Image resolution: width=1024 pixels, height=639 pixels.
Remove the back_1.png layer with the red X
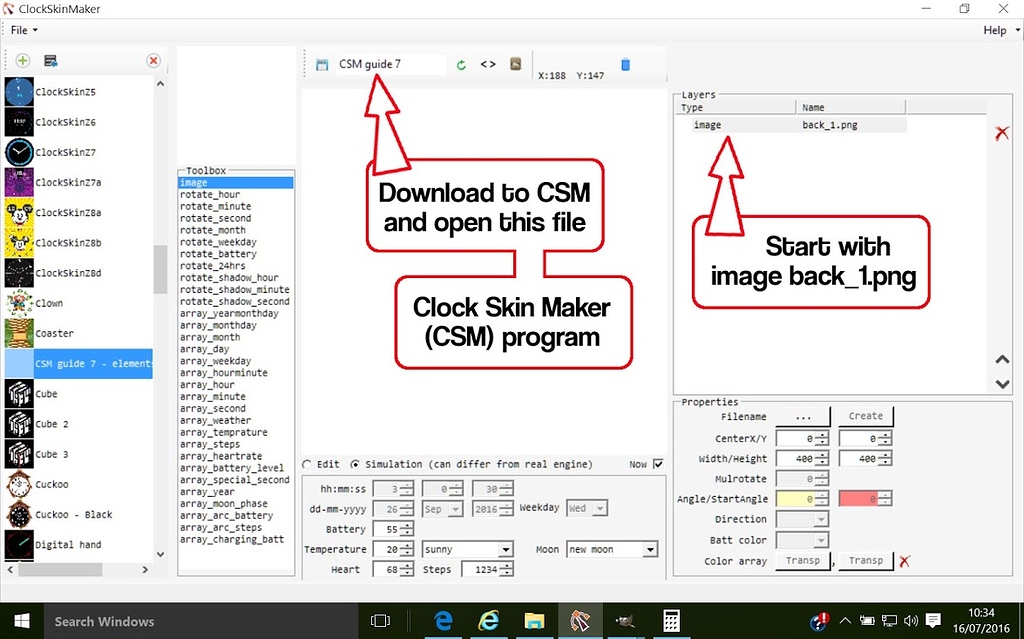(x=1003, y=132)
